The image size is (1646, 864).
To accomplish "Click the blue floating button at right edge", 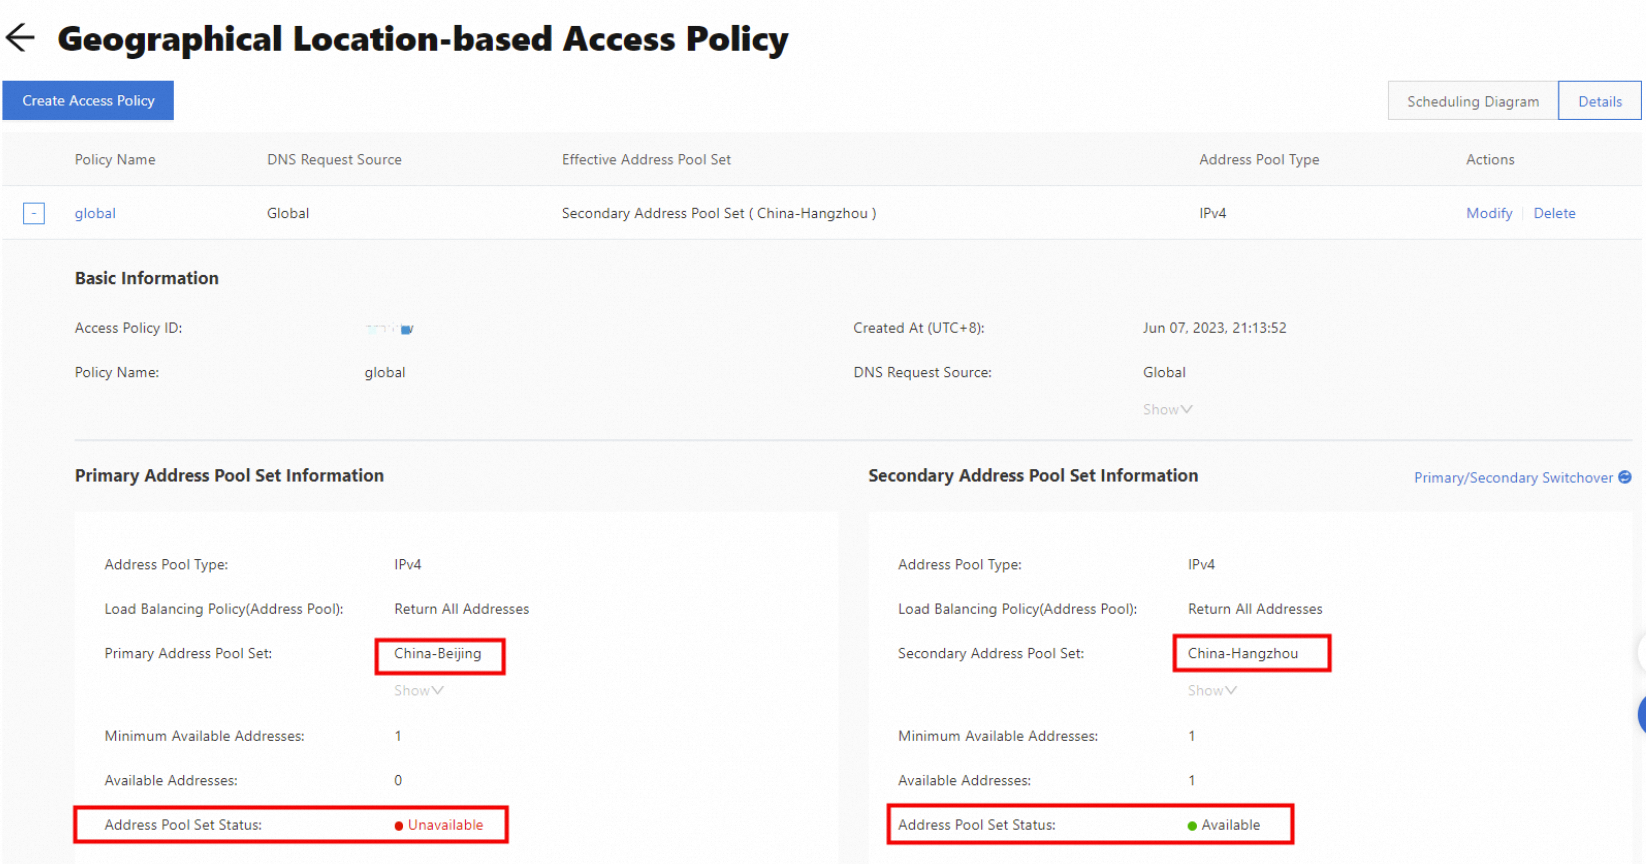I will pyautogui.click(x=1641, y=715).
